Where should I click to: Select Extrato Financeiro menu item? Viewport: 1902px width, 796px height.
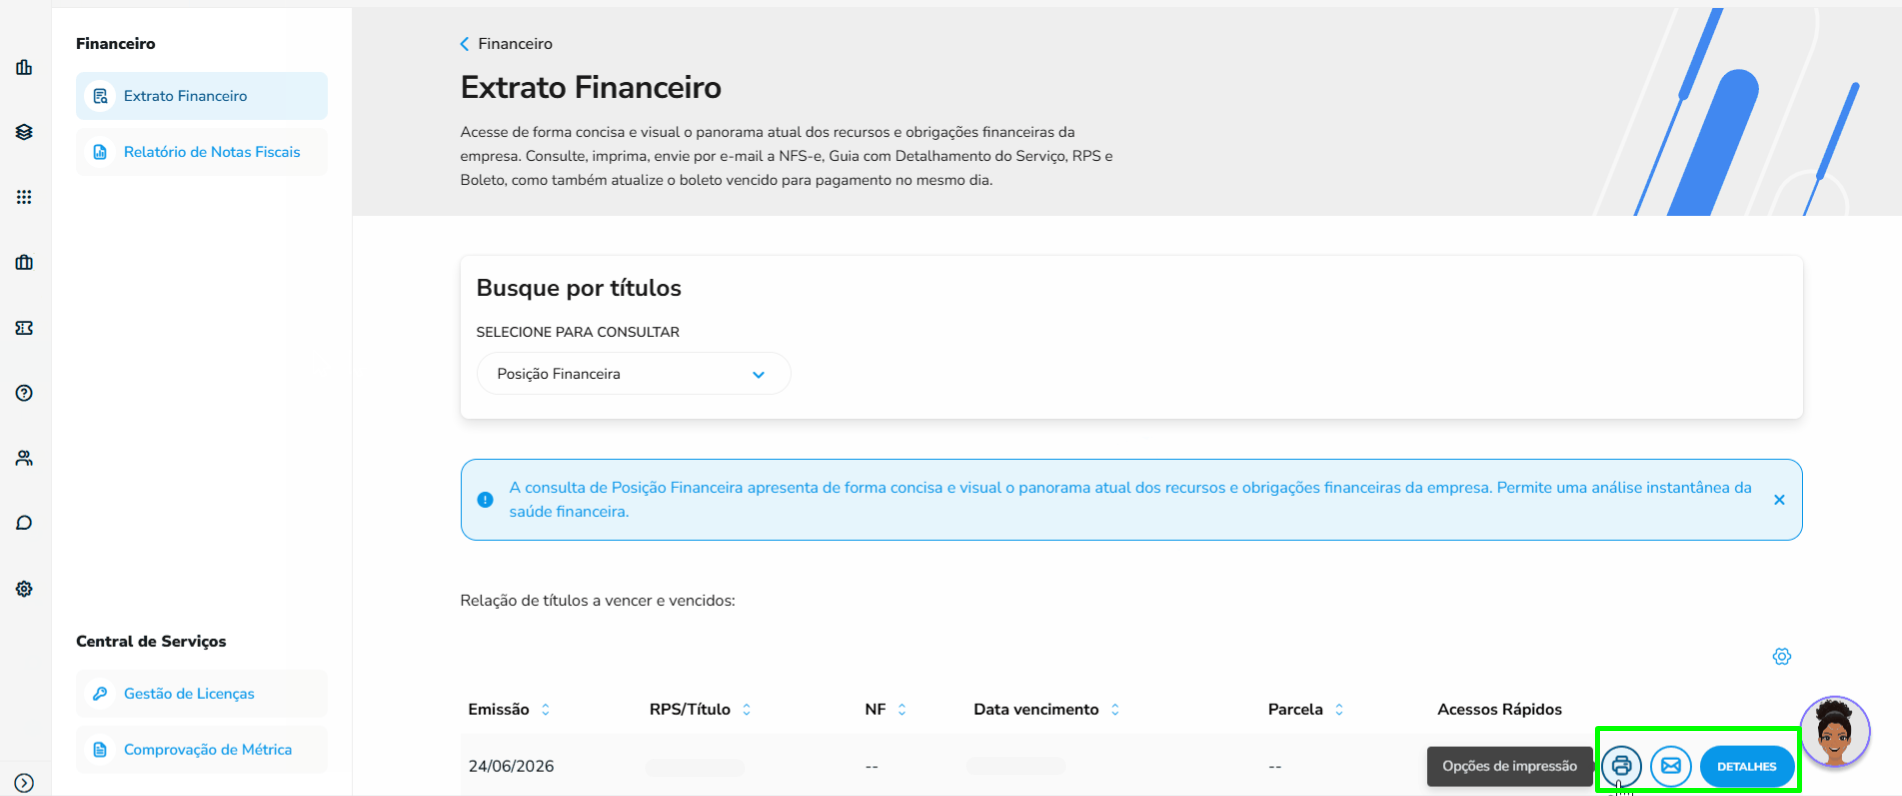[x=202, y=96]
